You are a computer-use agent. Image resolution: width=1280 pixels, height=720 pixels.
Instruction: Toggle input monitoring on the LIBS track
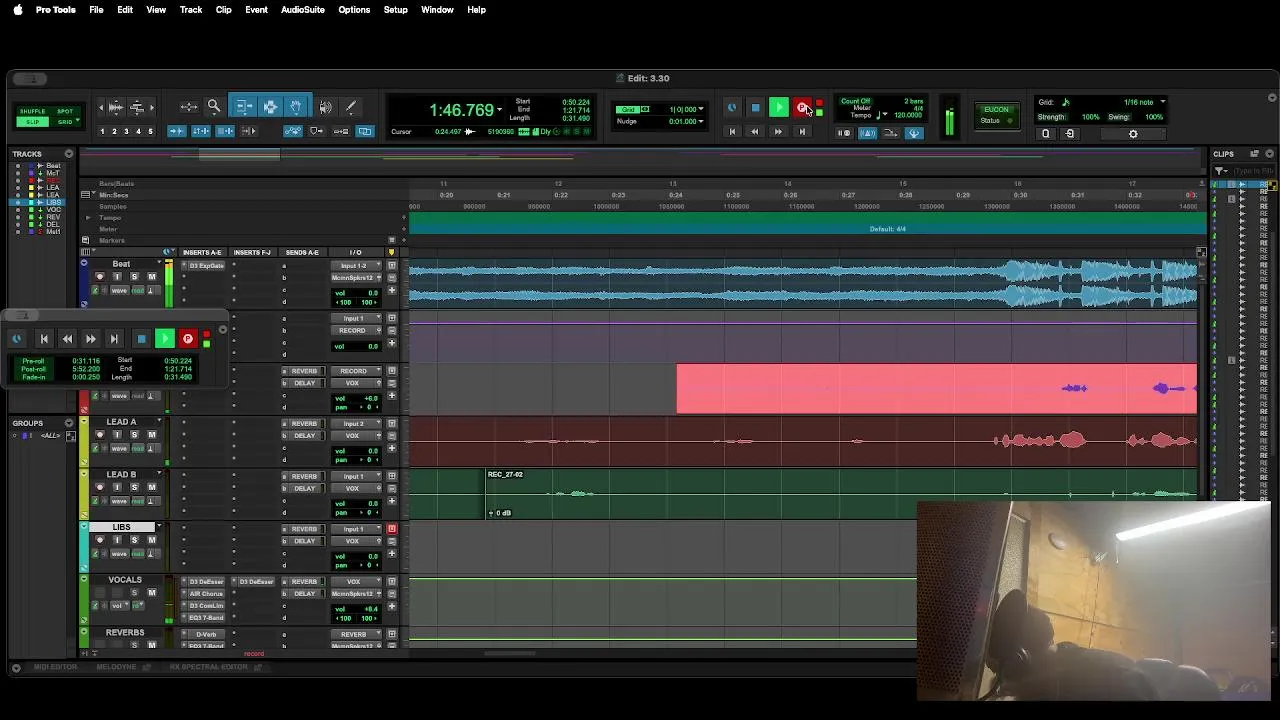[x=117, y=540]
